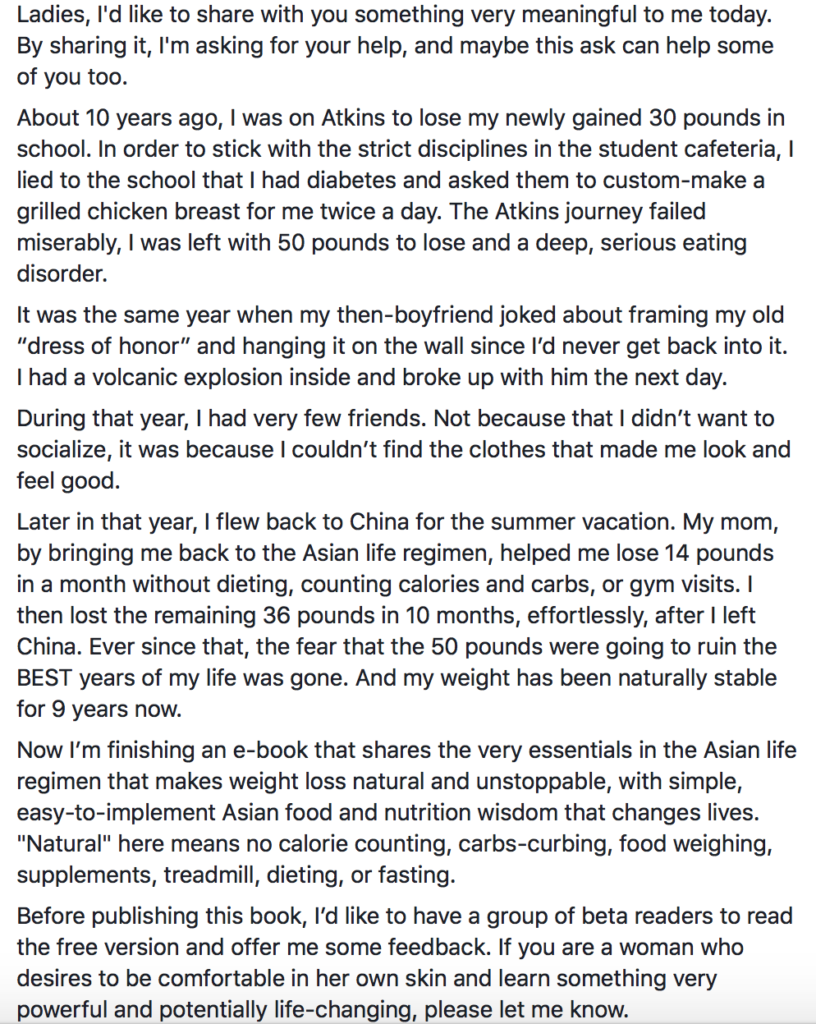Click the phrase "36 pounds in 10 months"
The height and width of the screenshot is (1024, 816).
390,616
